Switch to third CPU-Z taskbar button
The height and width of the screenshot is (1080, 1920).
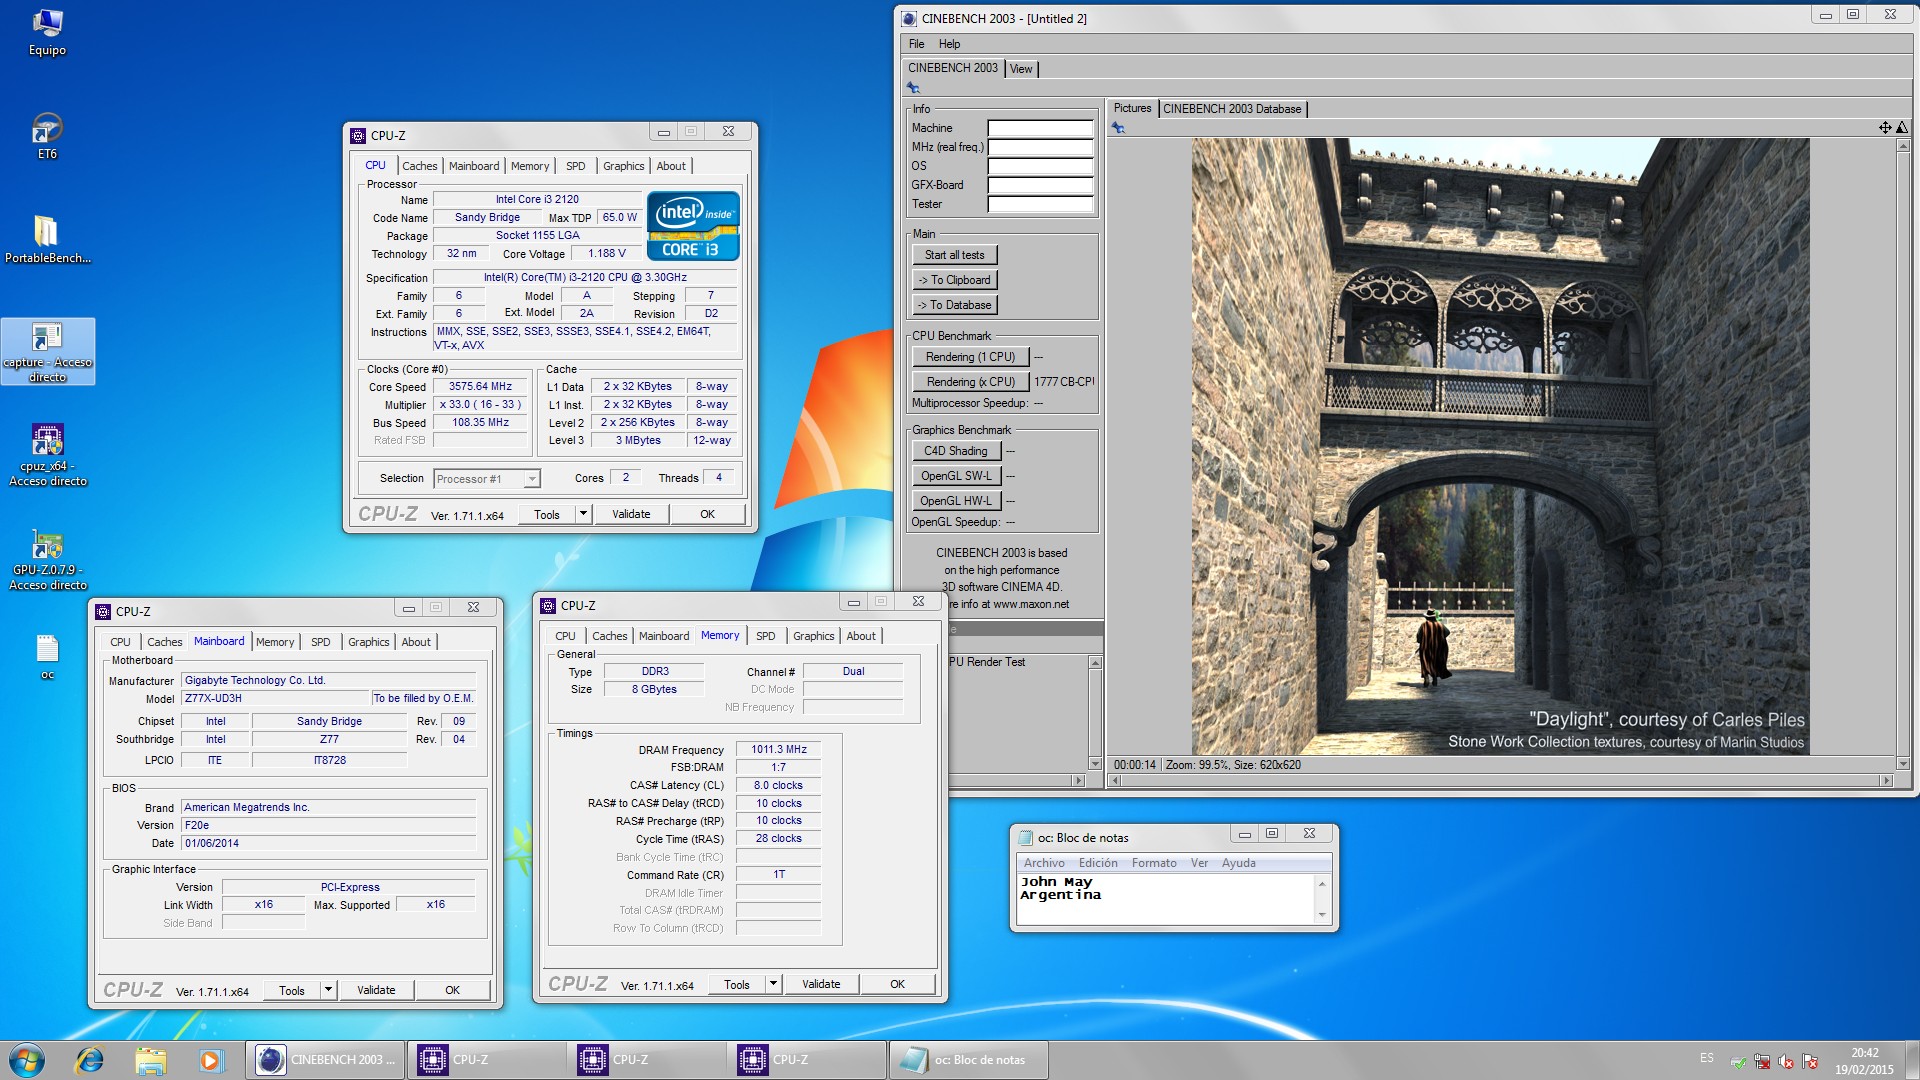click(806, 1060)
